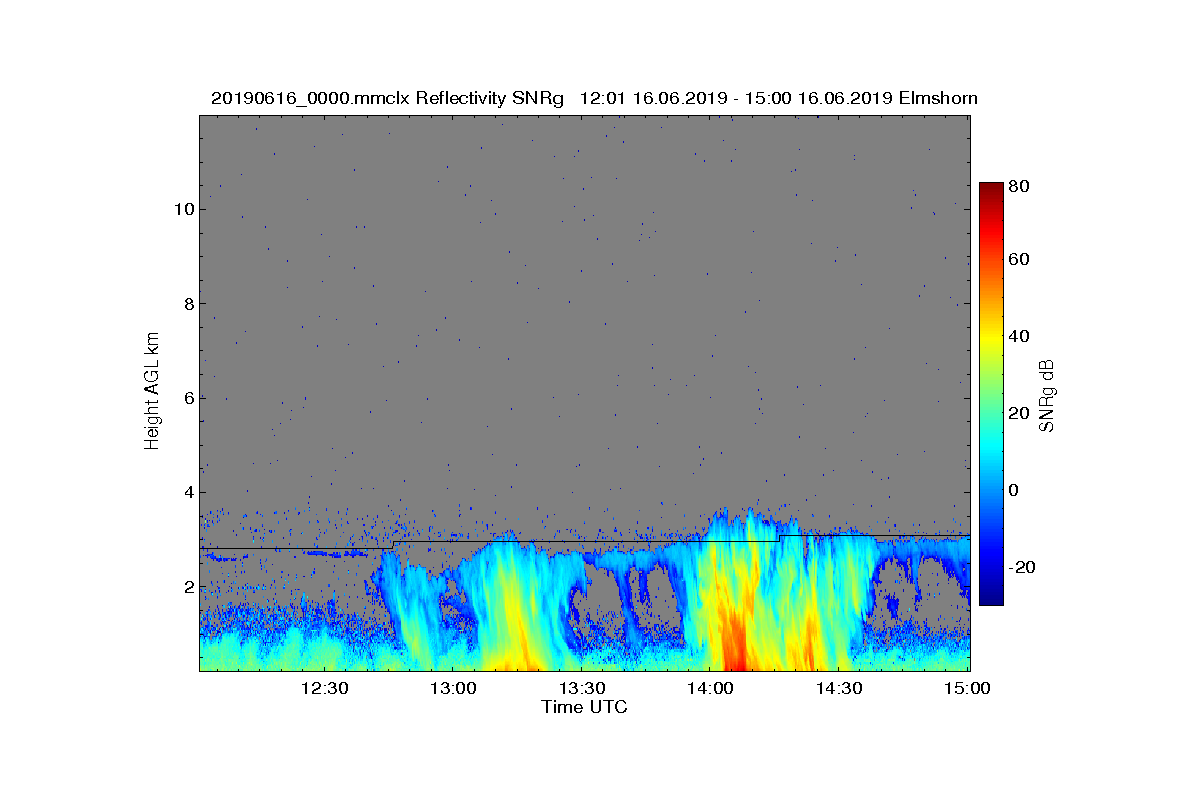The height and width of the screenshot is (800, 1200).
Task: Click the 'SNRg dB' colorbar label
Action: 1047,396
